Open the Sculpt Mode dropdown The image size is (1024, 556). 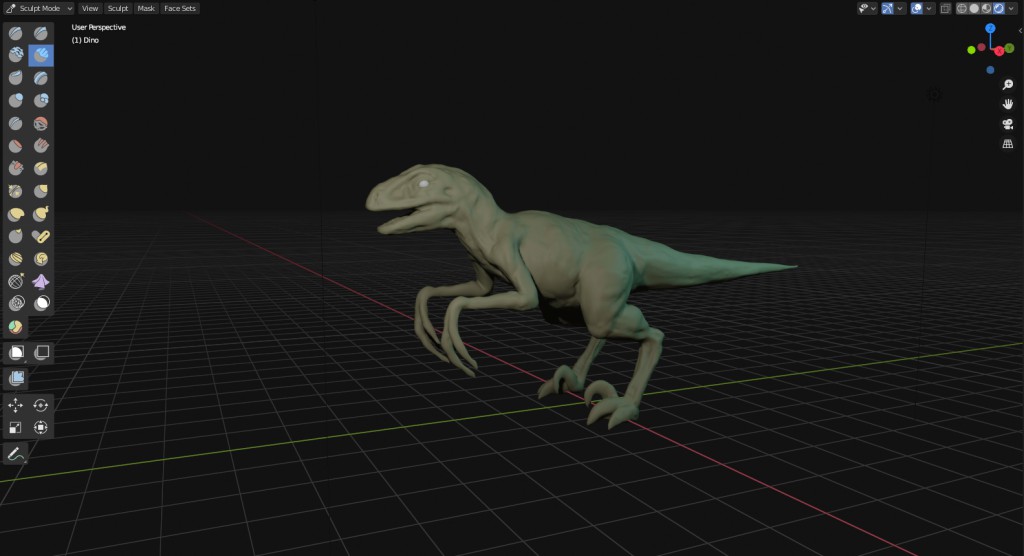40,8
